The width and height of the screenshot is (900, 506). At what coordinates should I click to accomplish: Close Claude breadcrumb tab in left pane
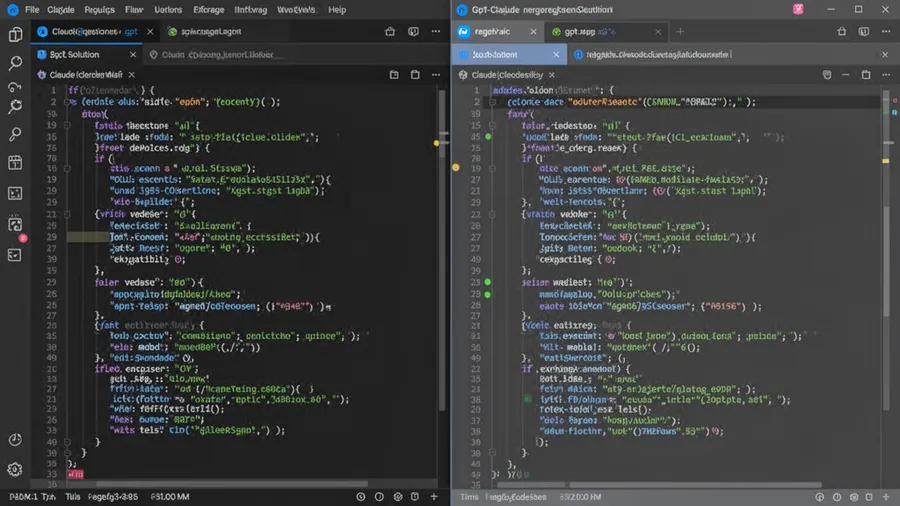(x=131, y=75)
